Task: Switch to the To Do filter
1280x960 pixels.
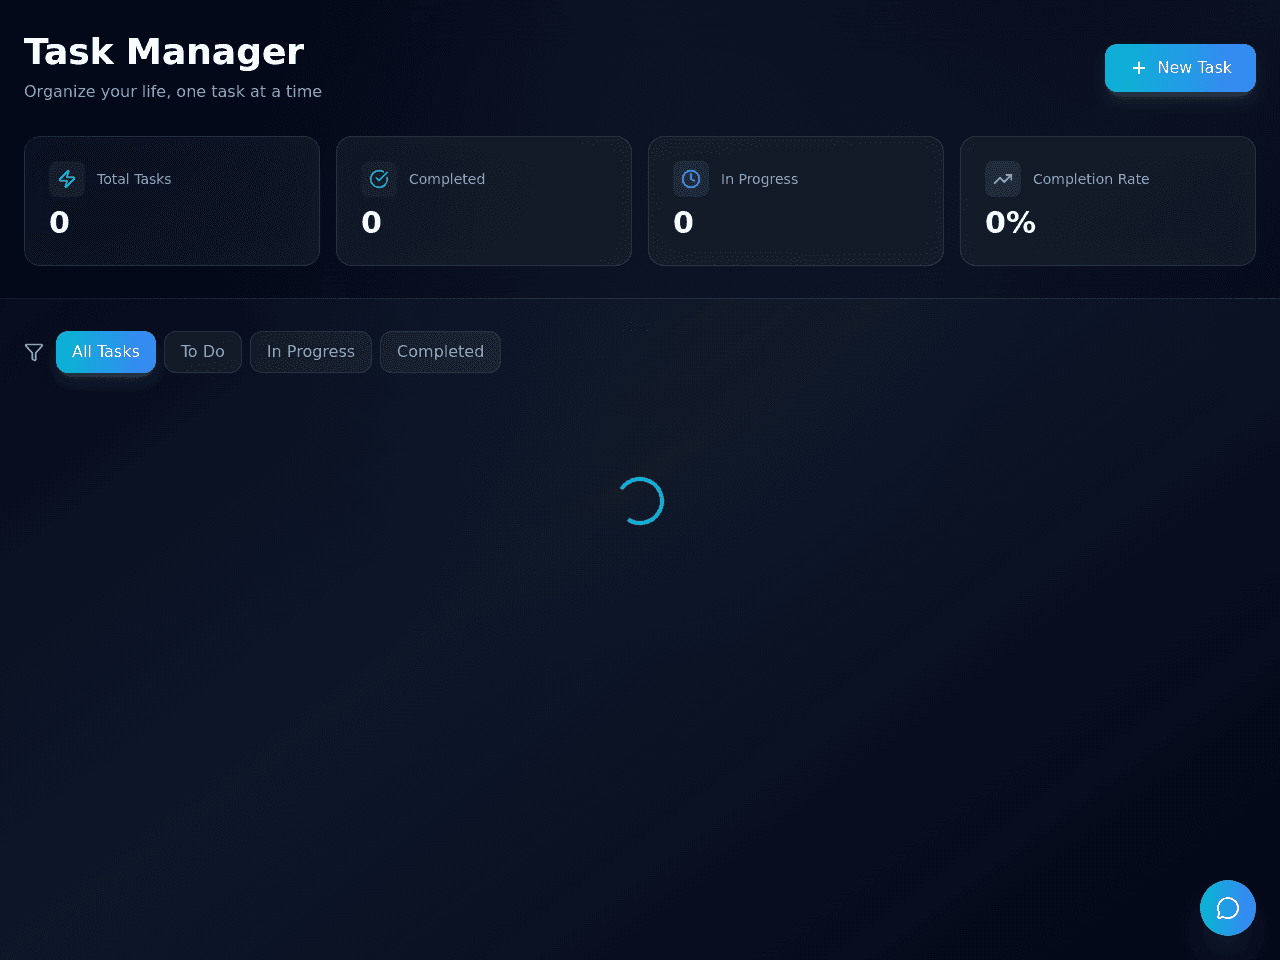Action: 203,352
